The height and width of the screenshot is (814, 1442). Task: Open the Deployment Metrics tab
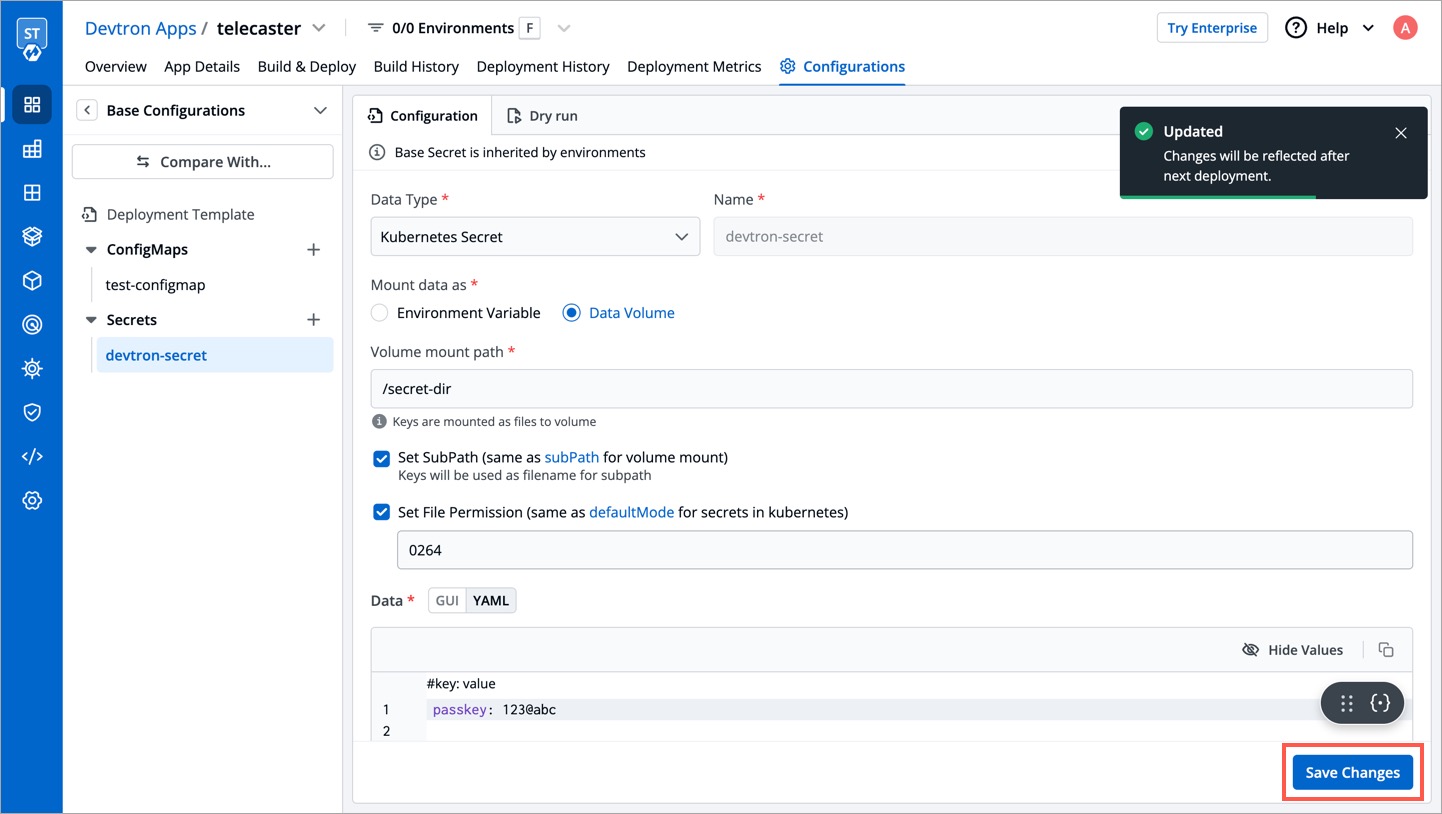tap(694, 66)
